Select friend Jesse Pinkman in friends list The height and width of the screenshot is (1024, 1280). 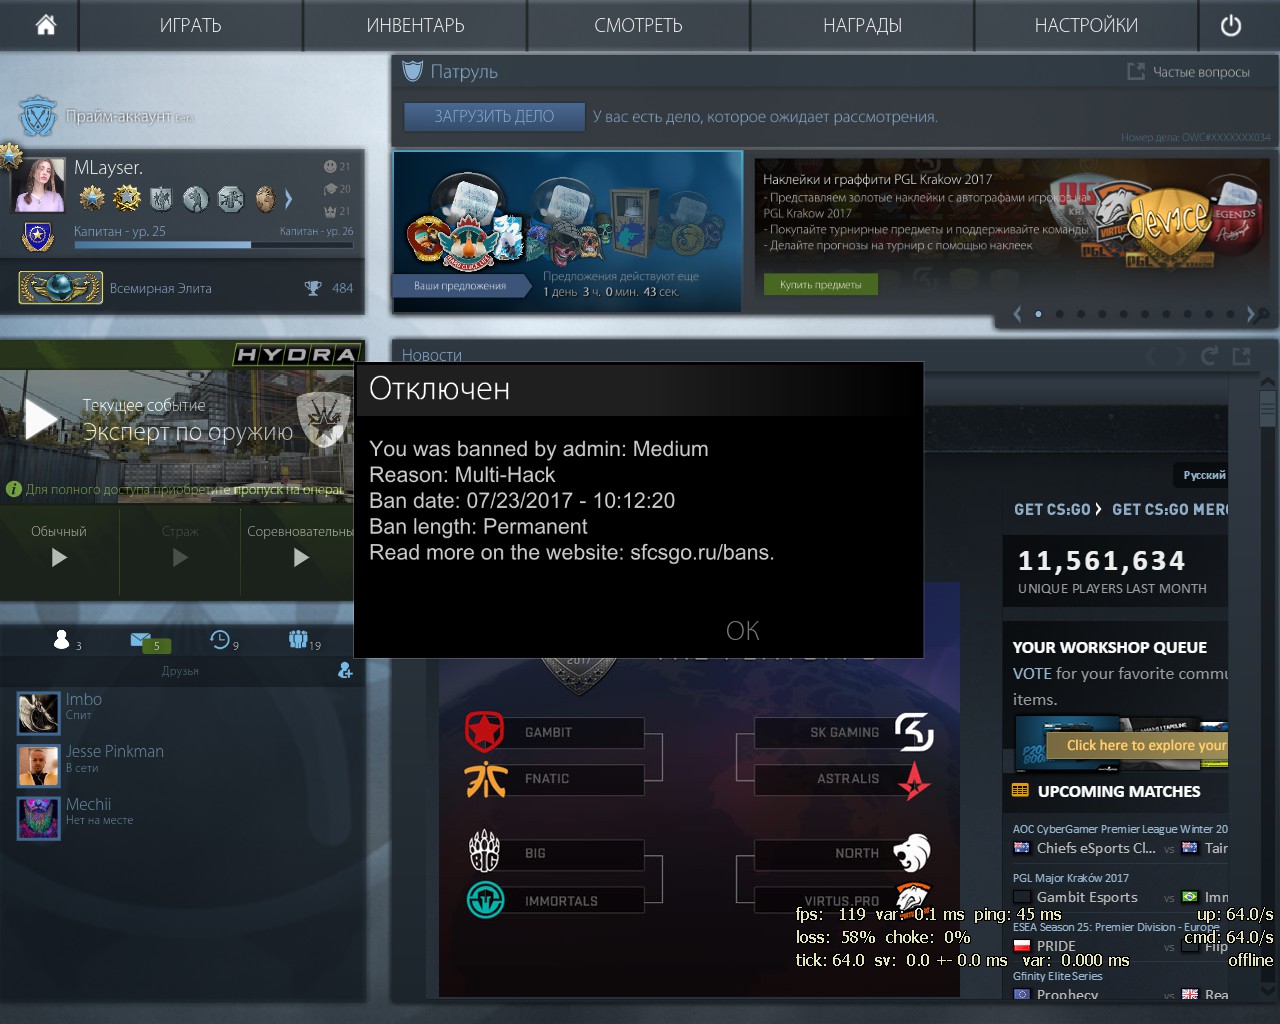coord(180,765)
